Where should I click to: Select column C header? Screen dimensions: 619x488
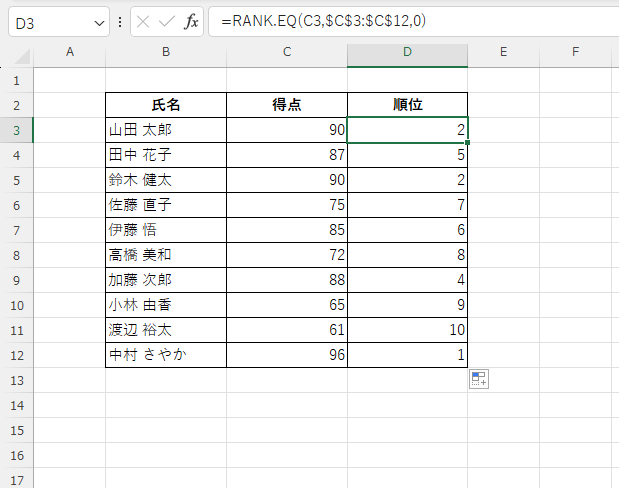click(287, 52)
